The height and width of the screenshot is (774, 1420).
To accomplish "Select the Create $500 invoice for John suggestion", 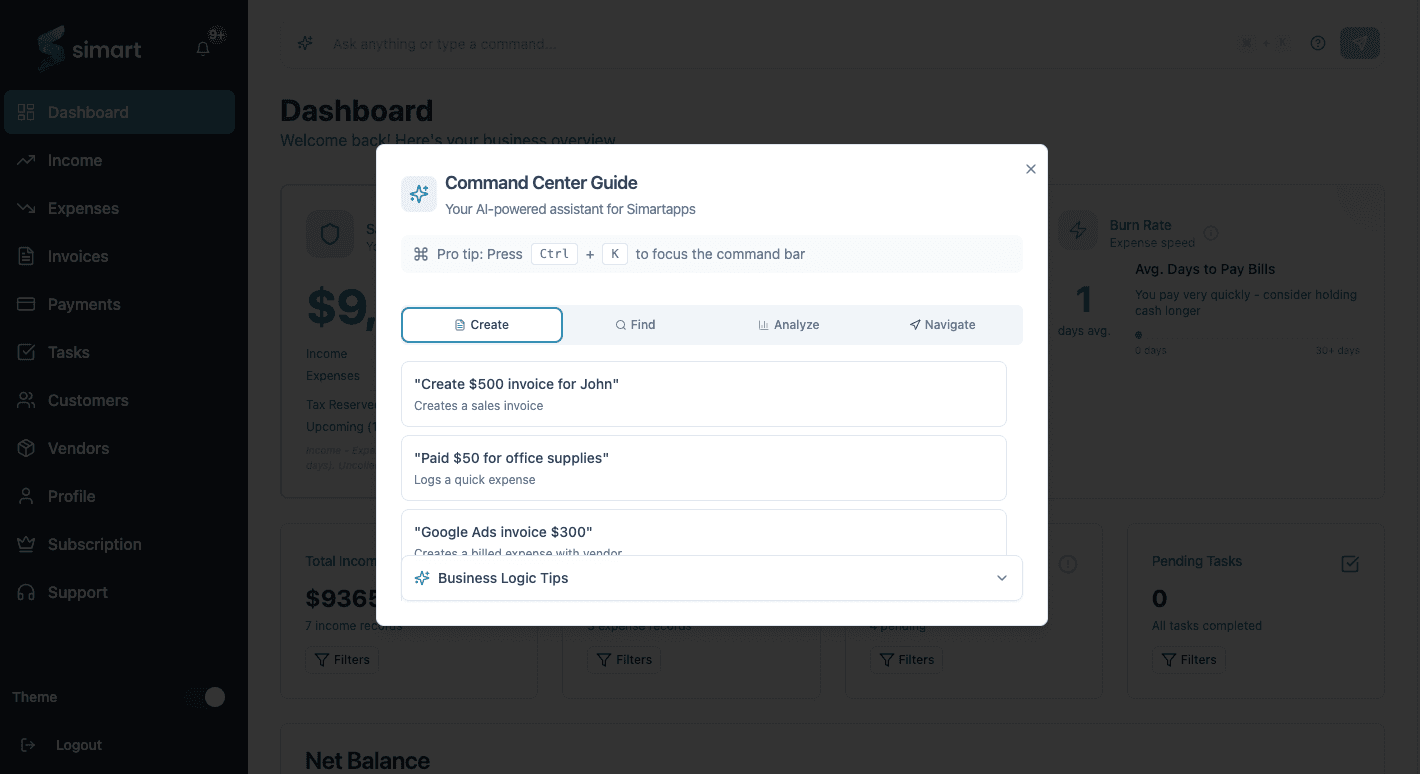I will [x=703, y=393].
